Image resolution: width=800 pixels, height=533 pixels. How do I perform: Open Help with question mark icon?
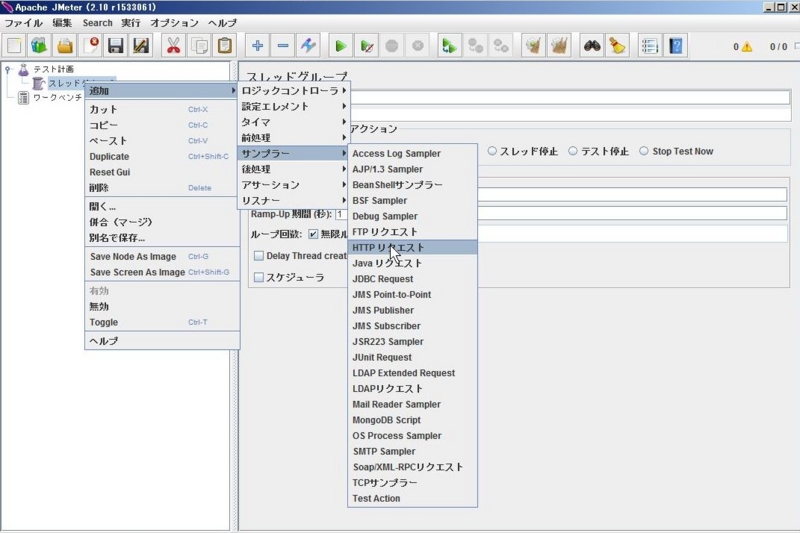(676, 46)
